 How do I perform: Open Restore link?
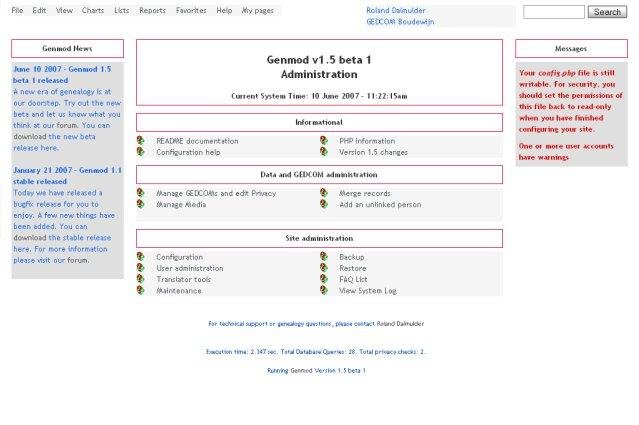(353, 268)
